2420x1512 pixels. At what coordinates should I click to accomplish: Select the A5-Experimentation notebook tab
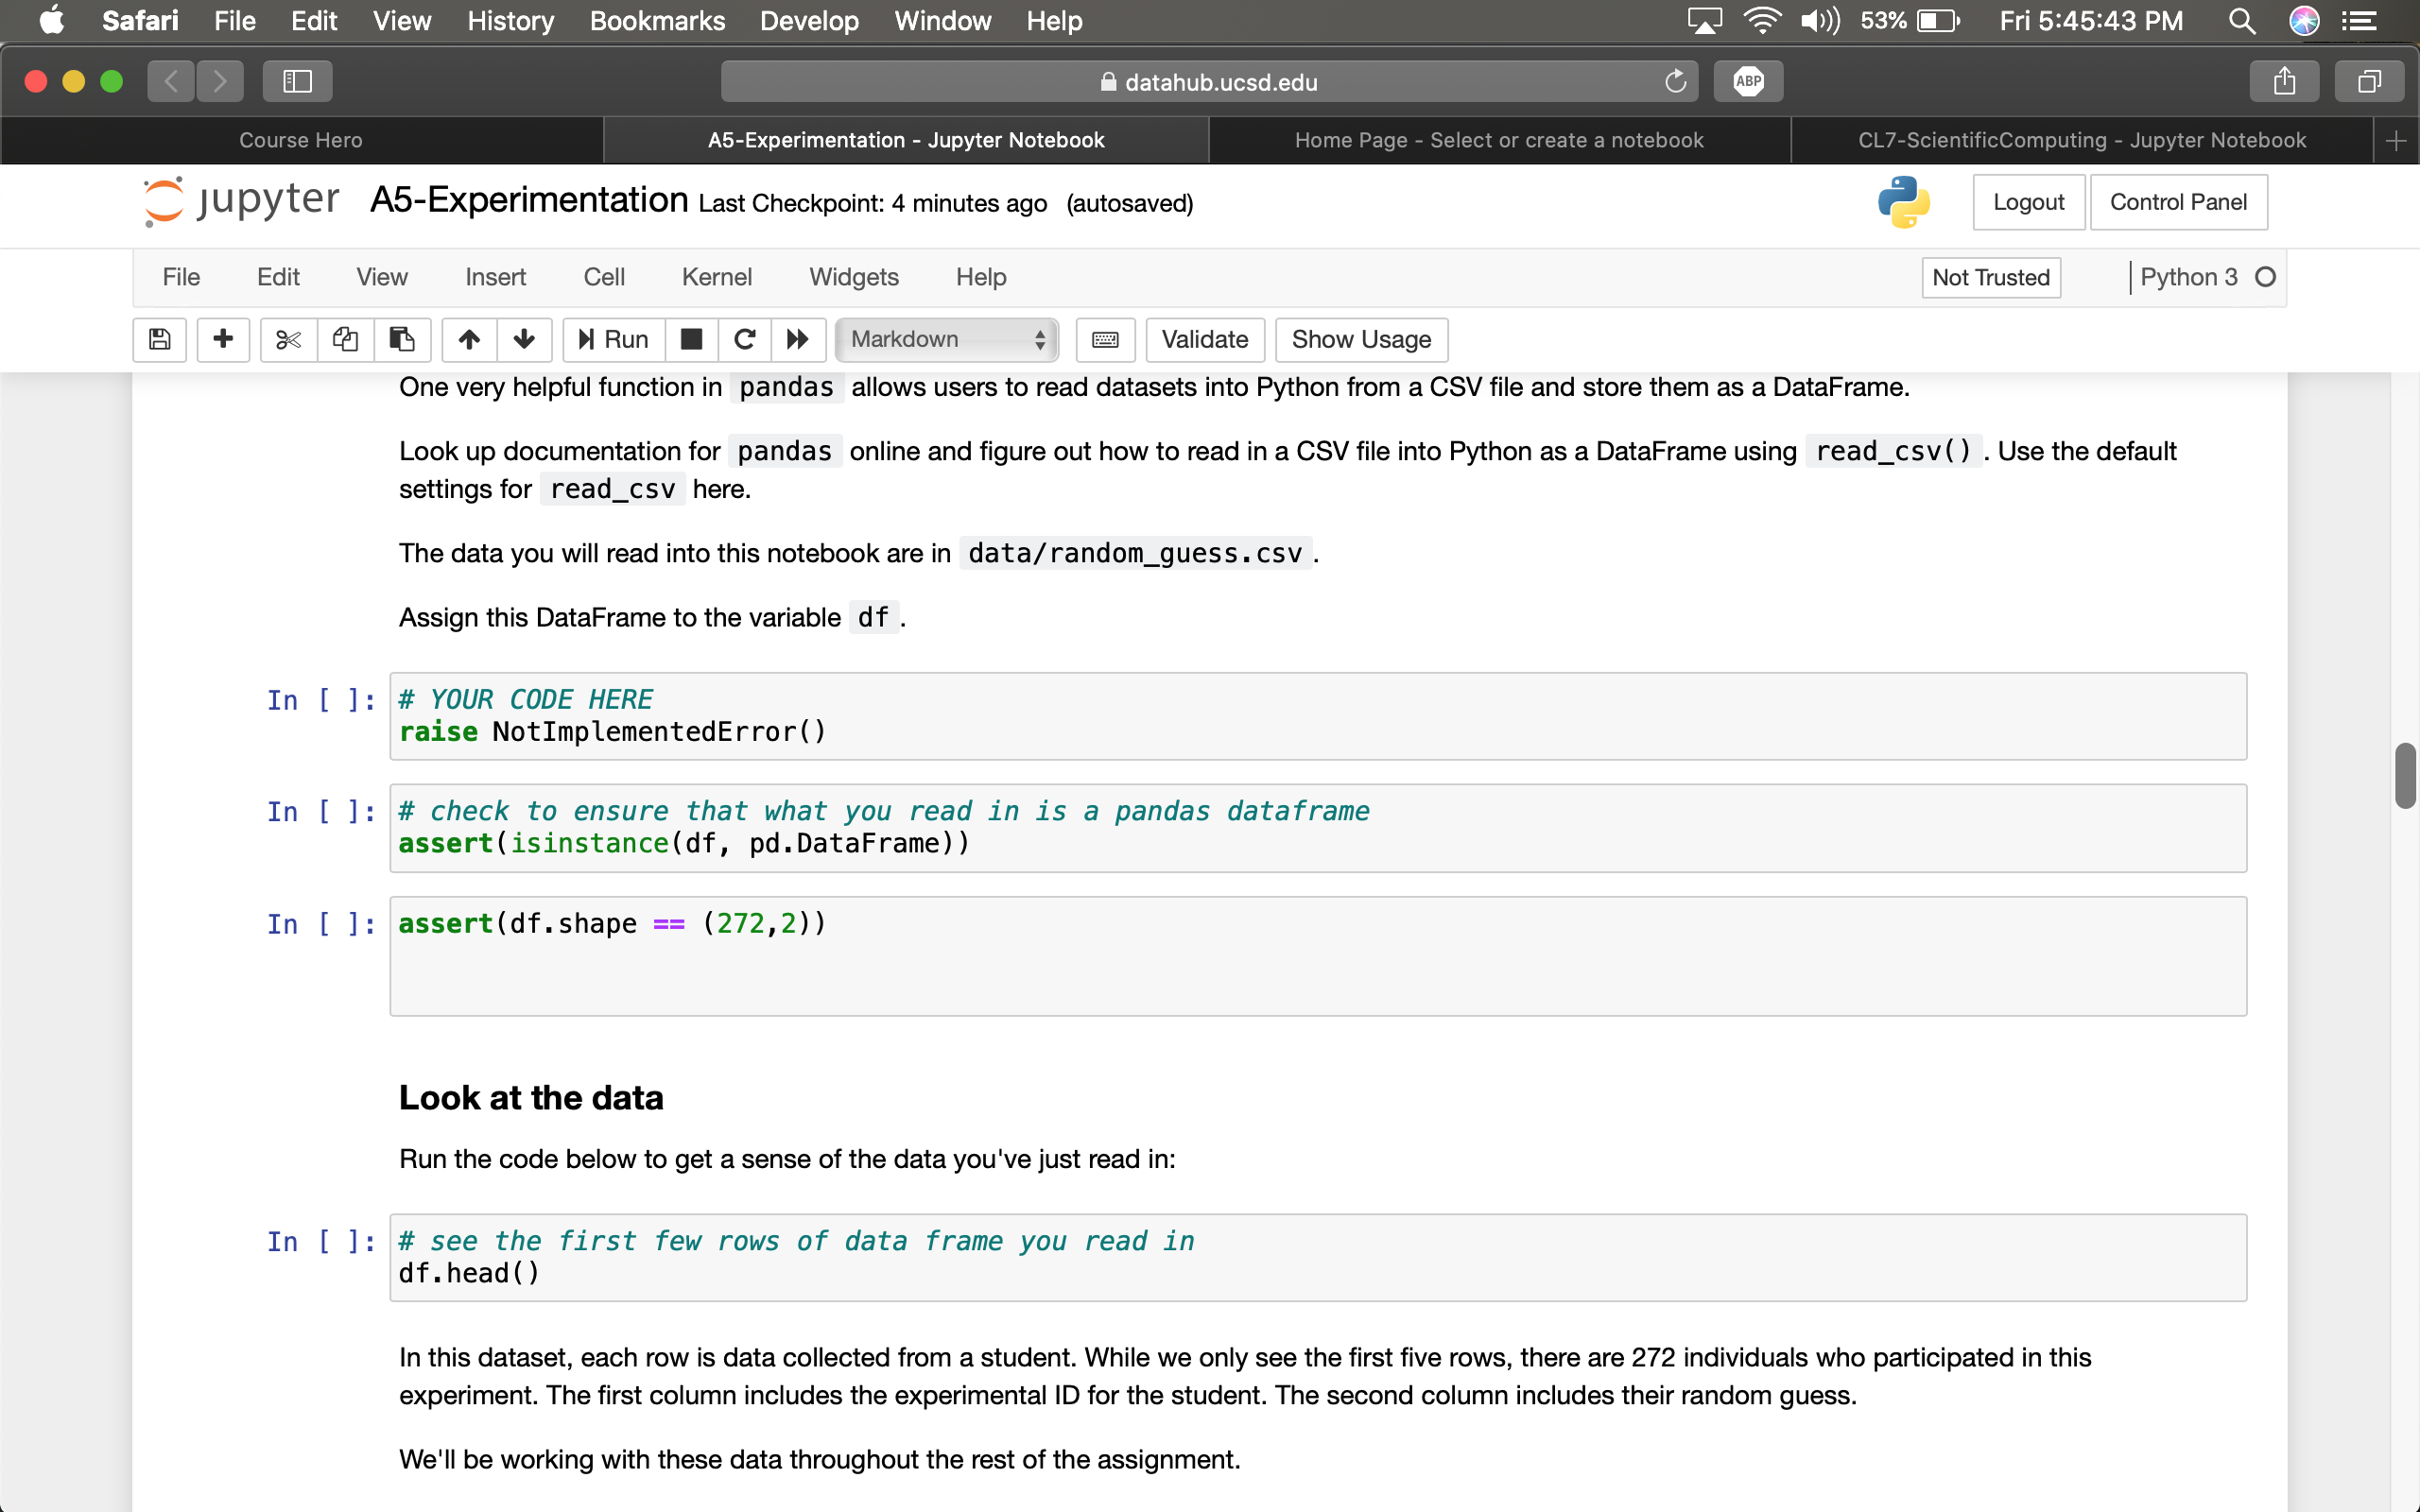point(903,139)
